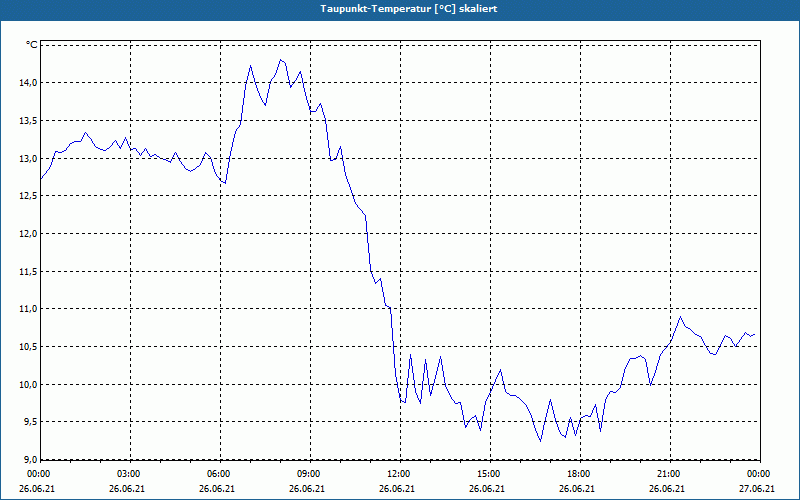Click the 13,0 y-axis label
This screenshot has height=500, width=800.
click(29, 159)
